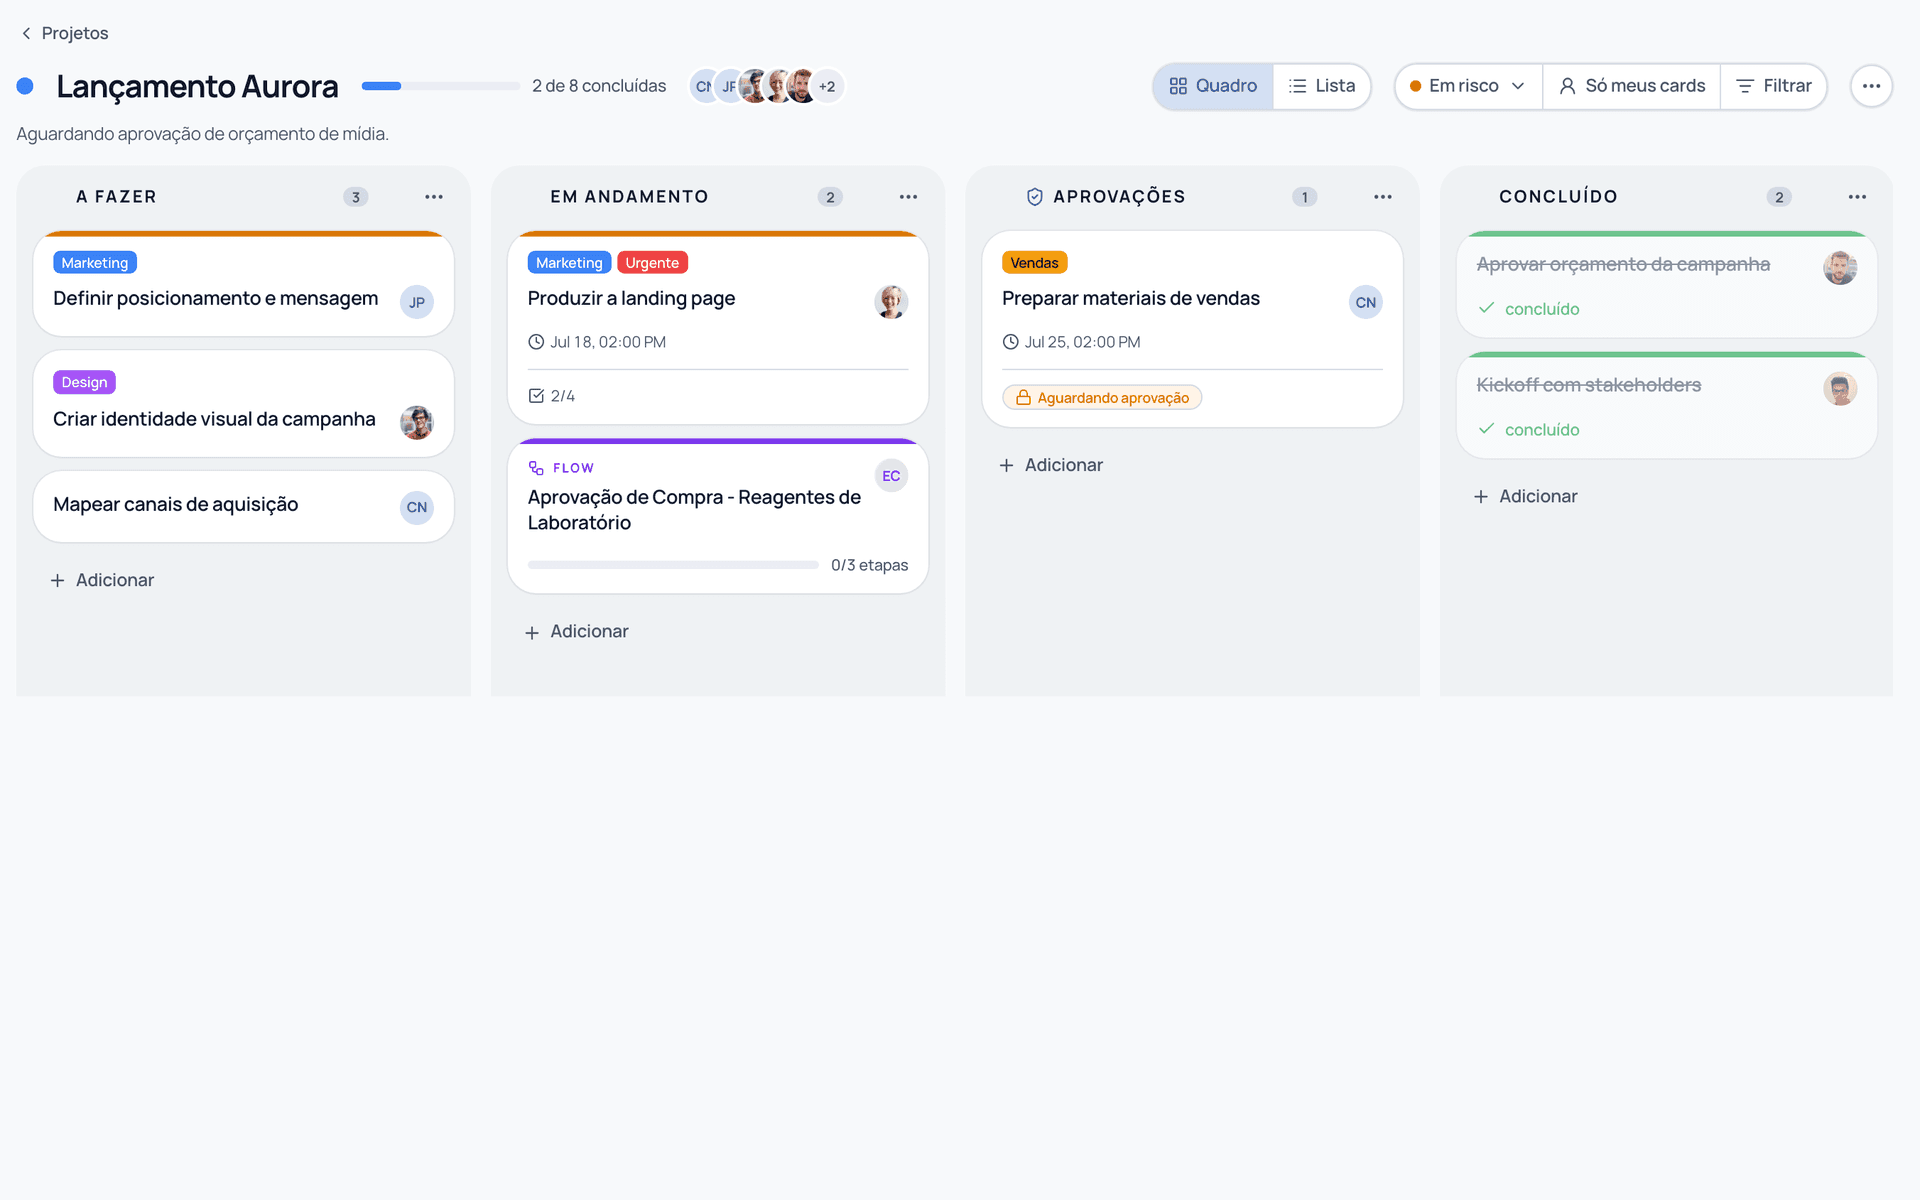This screenshot has height=1200, width=1920.
Task: Open Concluído column options menu
Action: [x=1857, y=197]
